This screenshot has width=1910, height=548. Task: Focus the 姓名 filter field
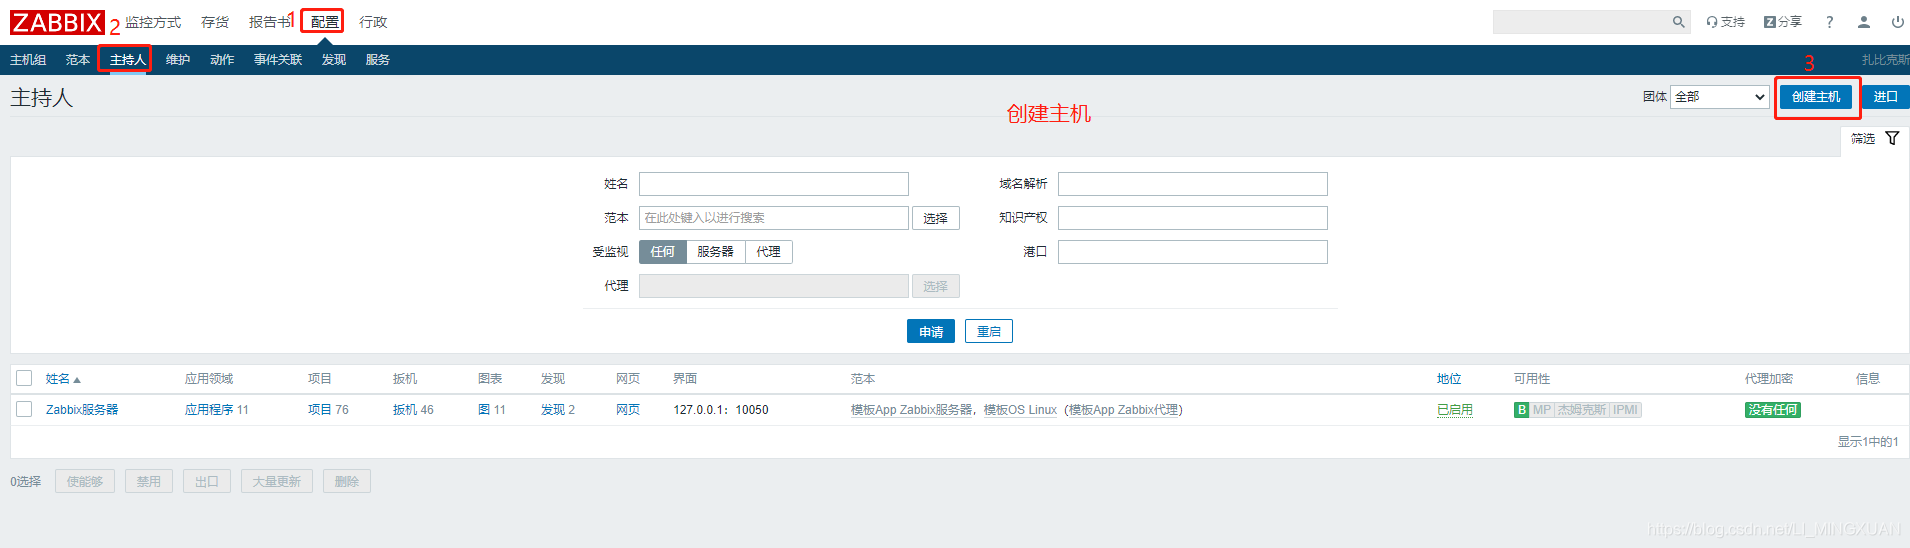[x=774, y=184]
